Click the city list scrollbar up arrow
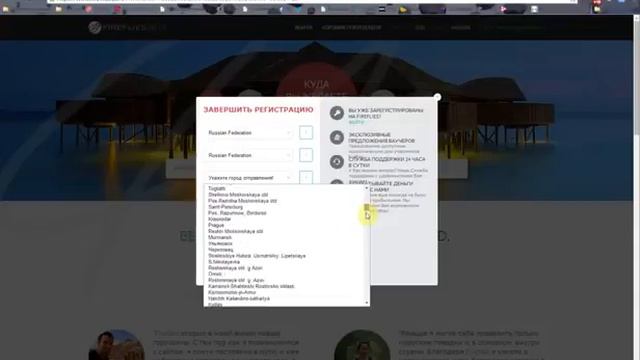The height and width of the screenshot is (360, 640). click(367, 188)
